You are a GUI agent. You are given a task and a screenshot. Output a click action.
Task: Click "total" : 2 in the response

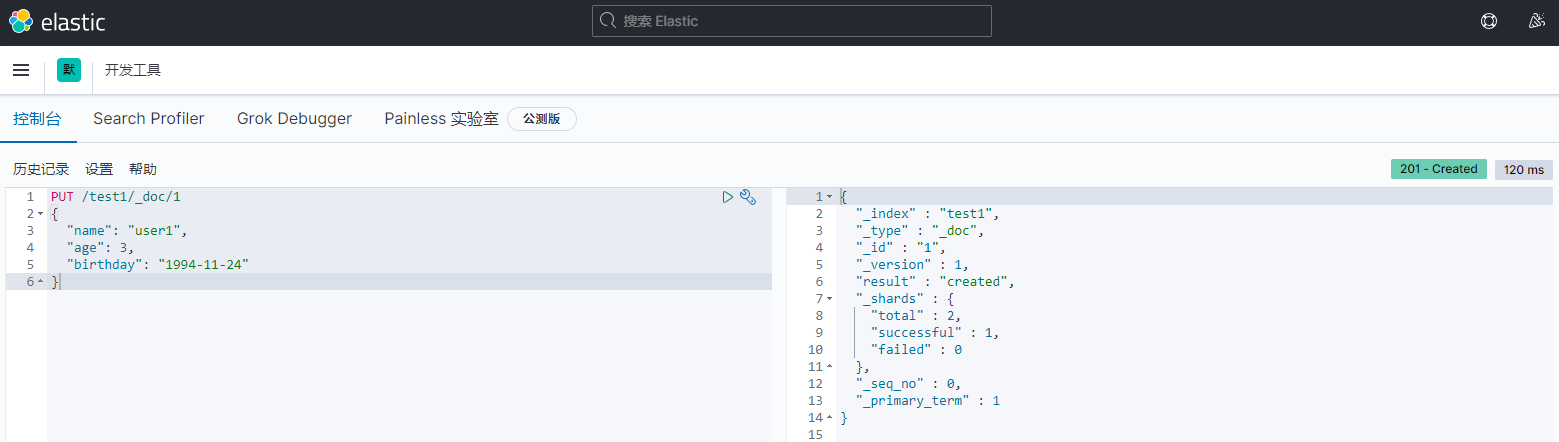coord(916,316)
